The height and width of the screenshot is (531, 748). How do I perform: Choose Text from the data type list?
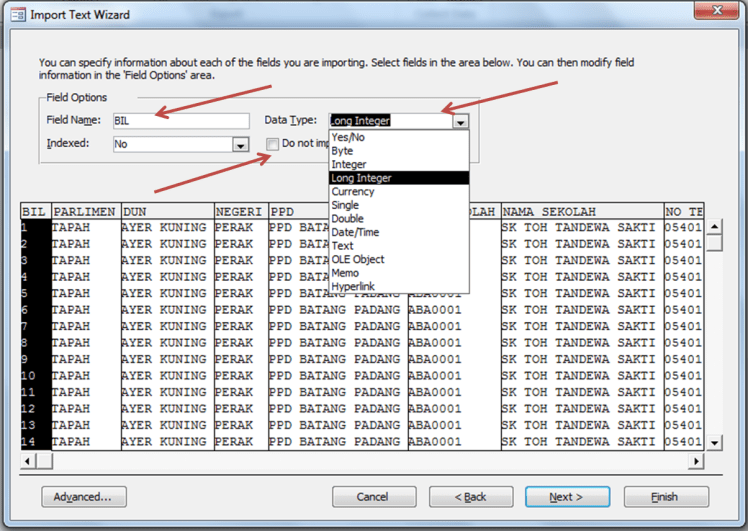pyautogui.click(x=399, y=246)
